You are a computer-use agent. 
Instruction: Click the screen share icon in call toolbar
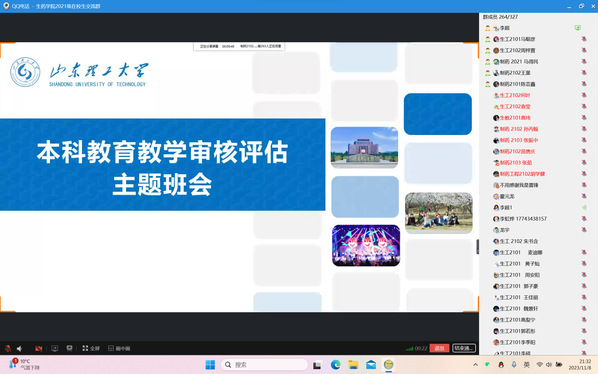coord(55,348)
